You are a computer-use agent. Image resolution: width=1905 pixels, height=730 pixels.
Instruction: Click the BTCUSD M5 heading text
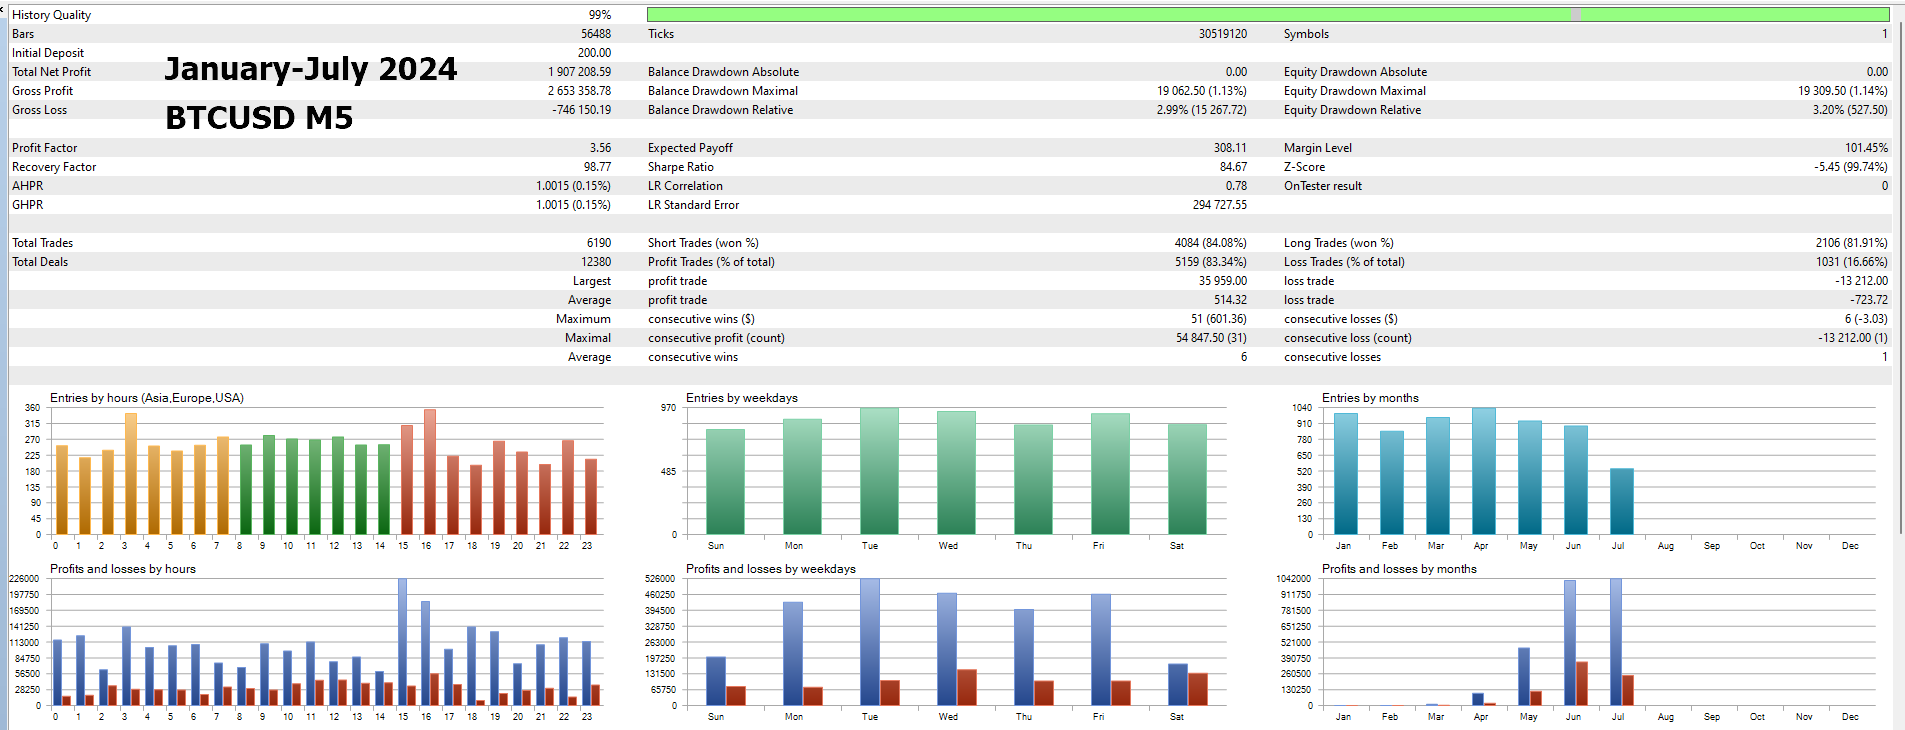coord(259,118)
